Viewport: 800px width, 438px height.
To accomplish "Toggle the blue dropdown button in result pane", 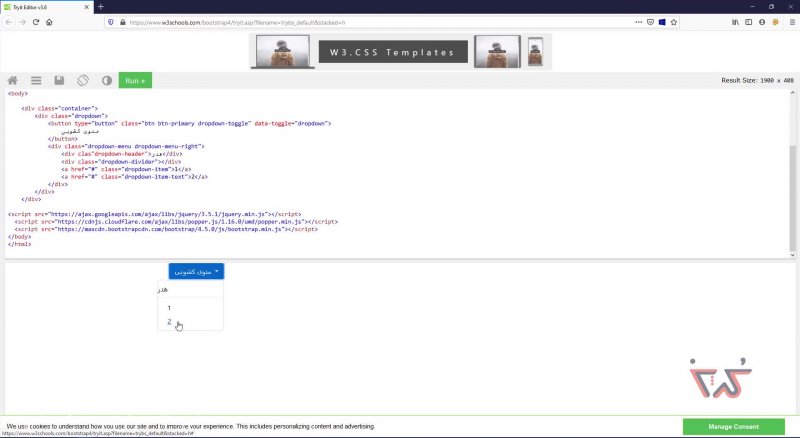I will tap(196, 271).
